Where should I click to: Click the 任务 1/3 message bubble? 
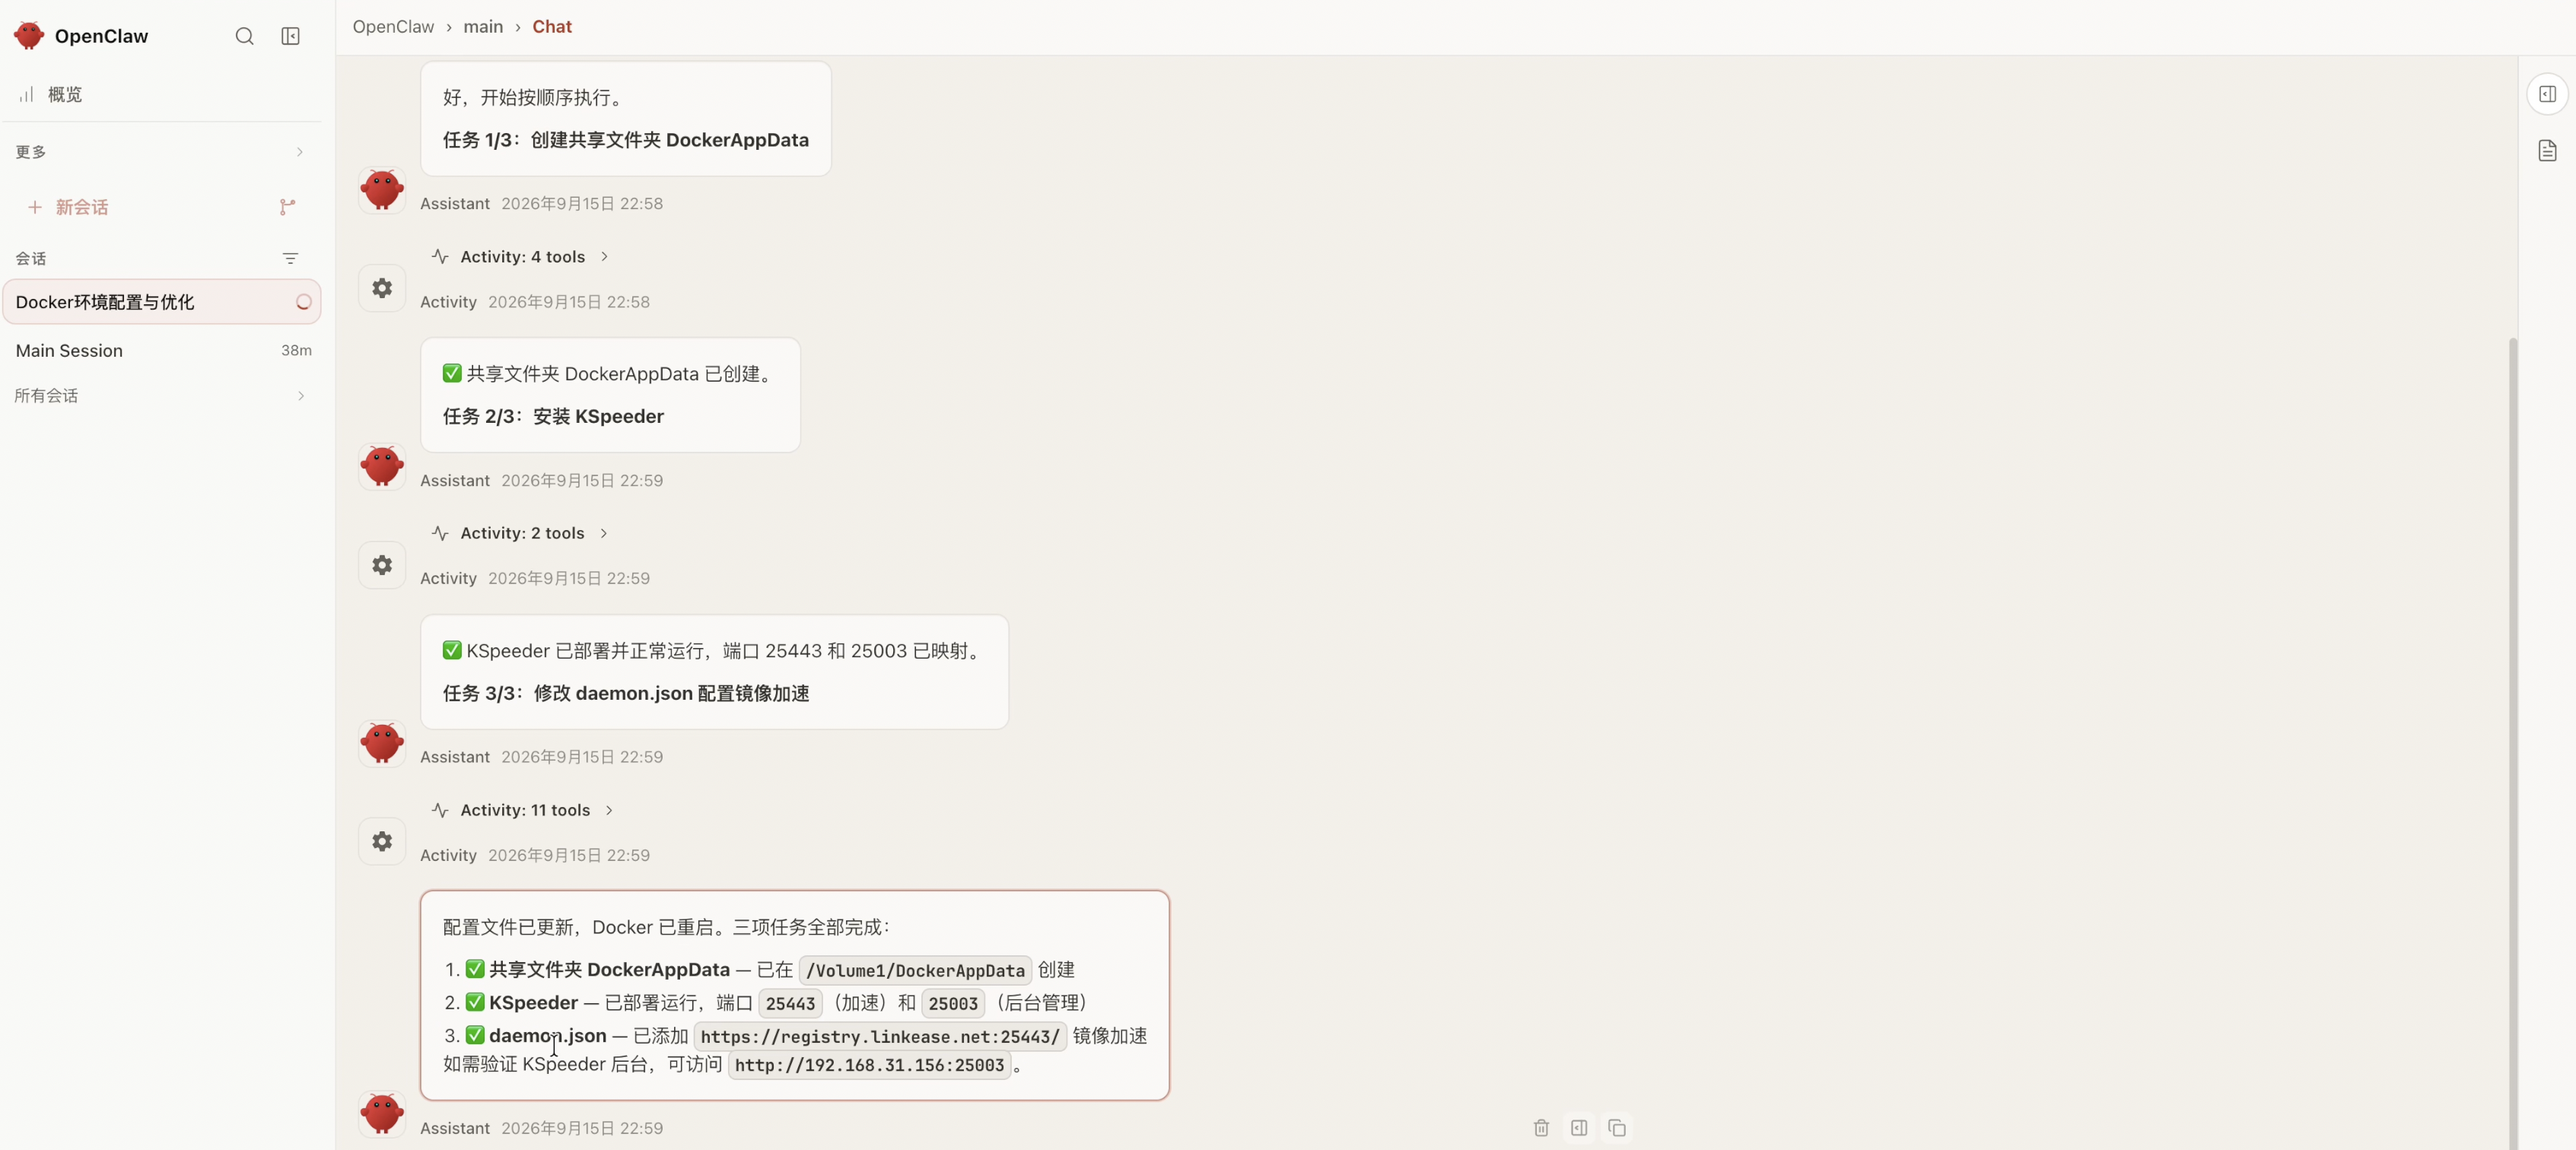626,119
